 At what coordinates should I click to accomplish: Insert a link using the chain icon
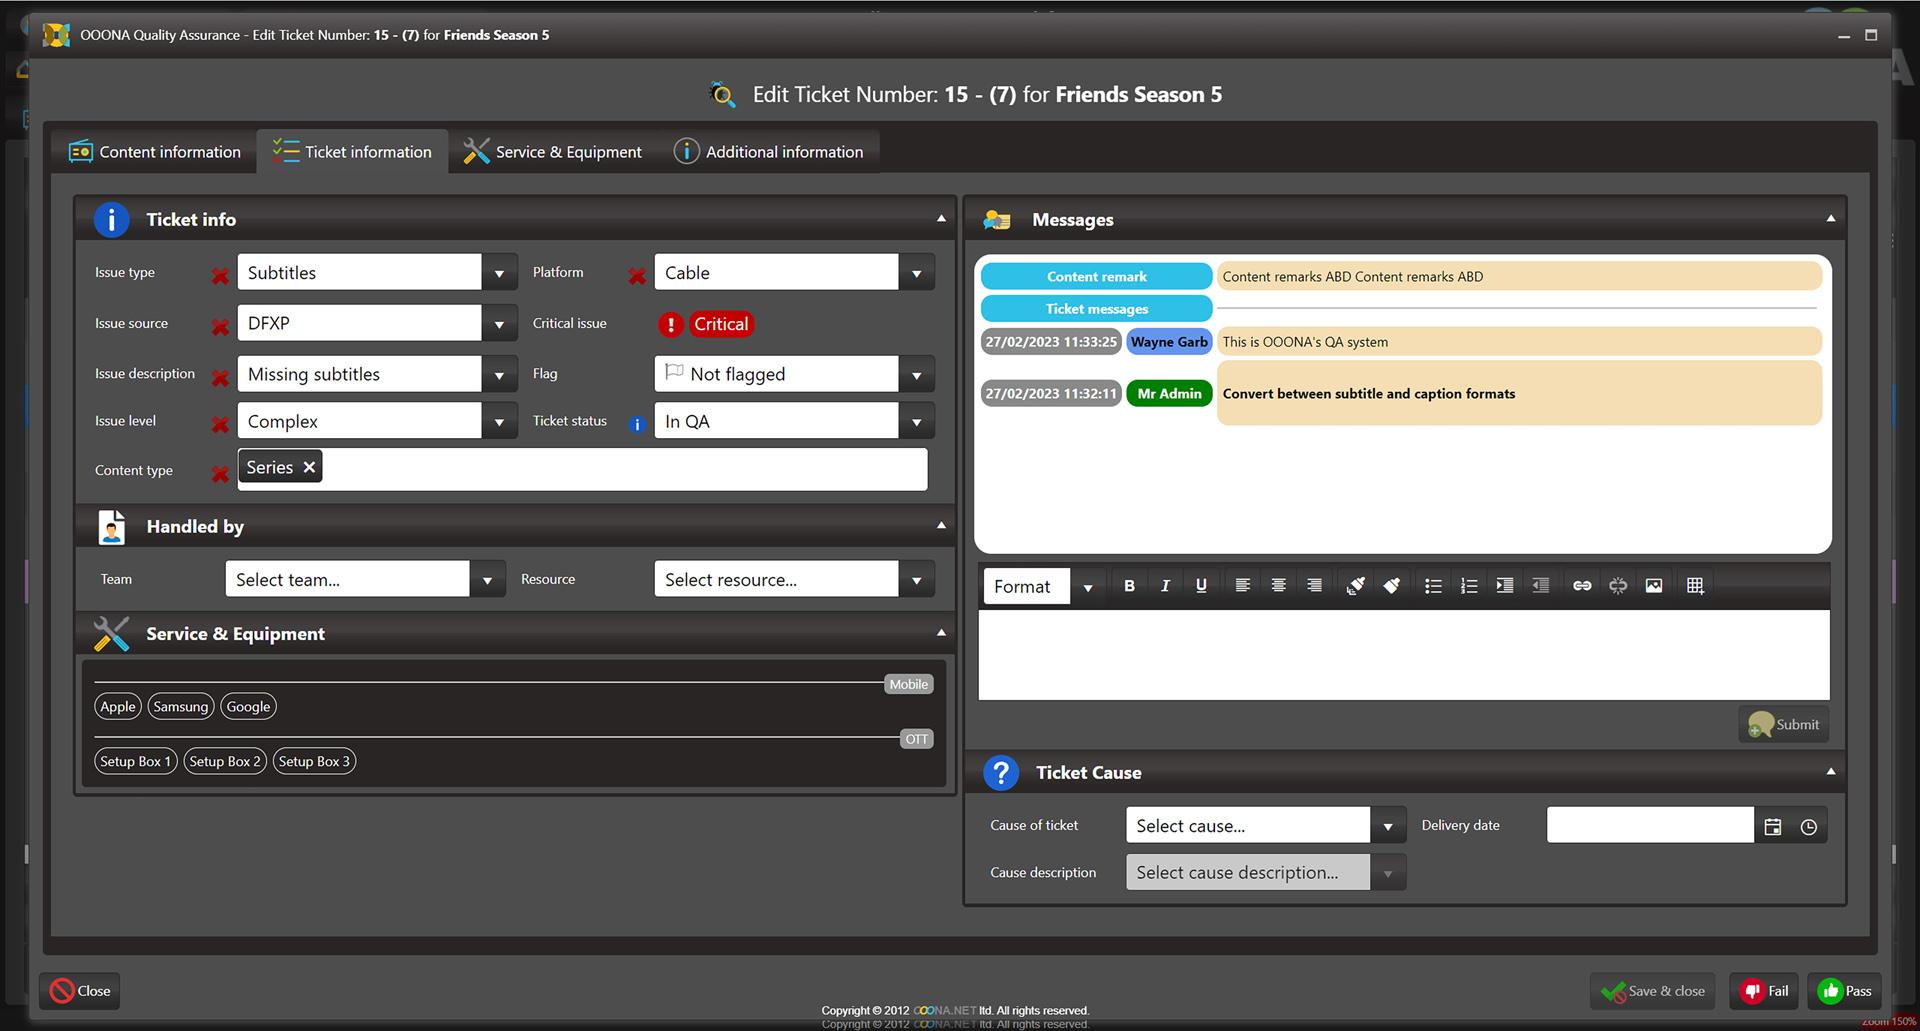click(x=1581, y=585)
